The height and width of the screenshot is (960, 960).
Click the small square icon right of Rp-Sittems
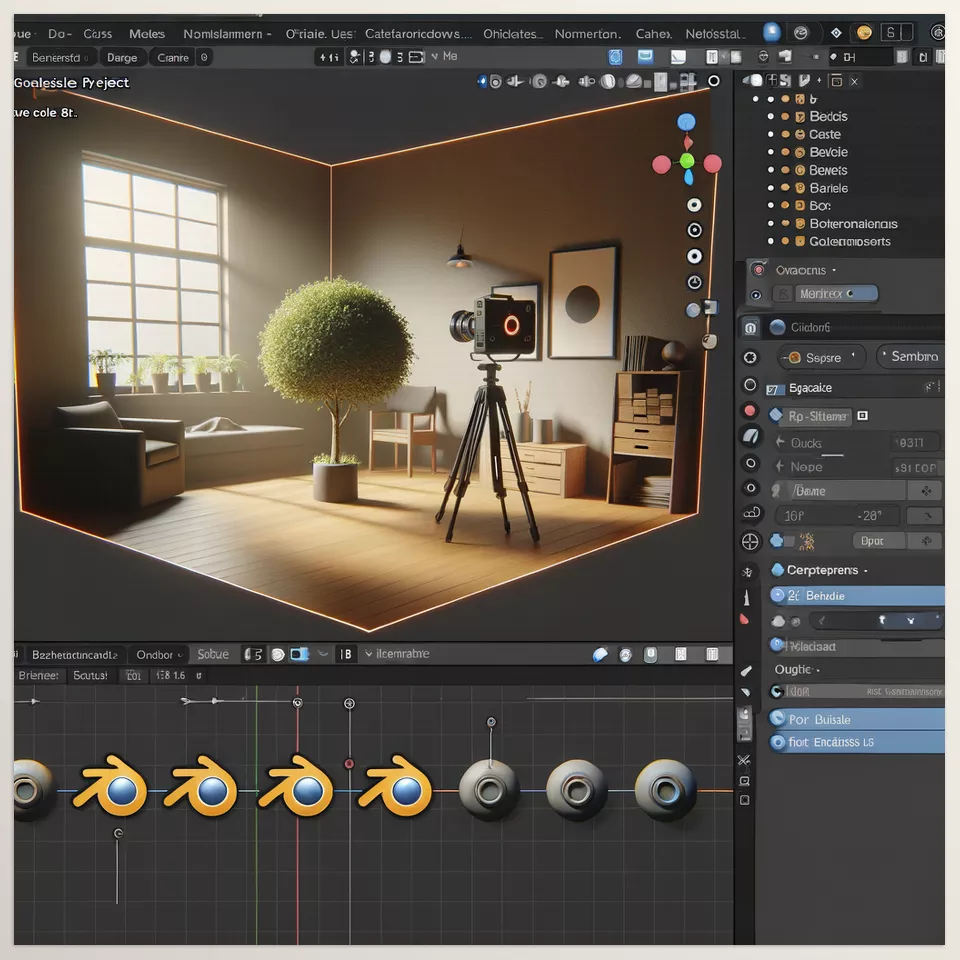pos(863,416)
